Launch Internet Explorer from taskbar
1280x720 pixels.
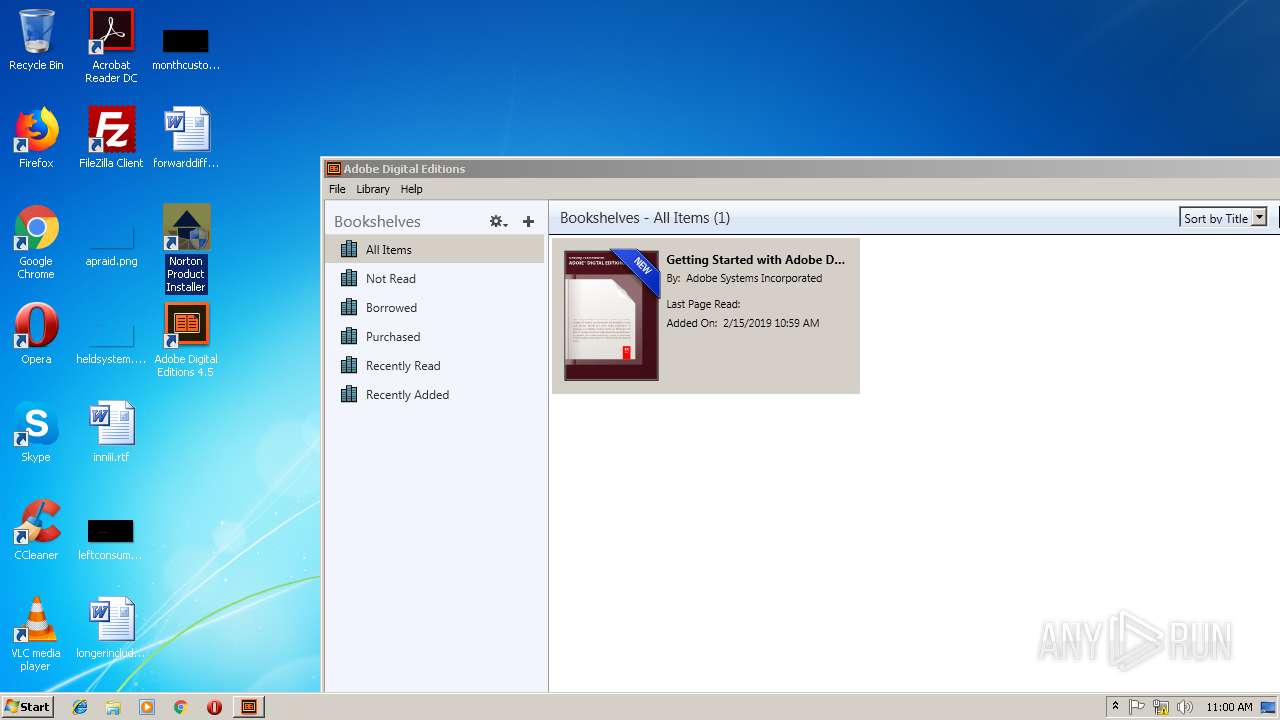[80, 707]
